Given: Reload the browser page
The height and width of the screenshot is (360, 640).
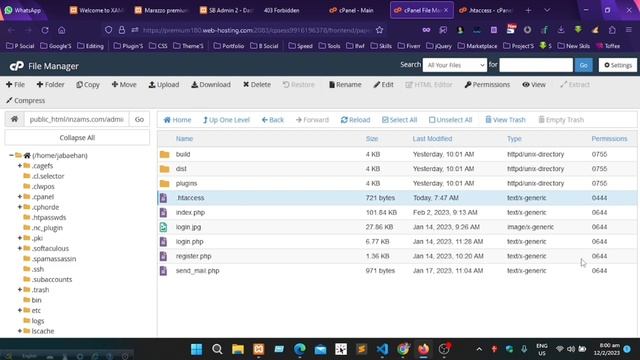Looking at the screenshot, I should tap(45, 30).
